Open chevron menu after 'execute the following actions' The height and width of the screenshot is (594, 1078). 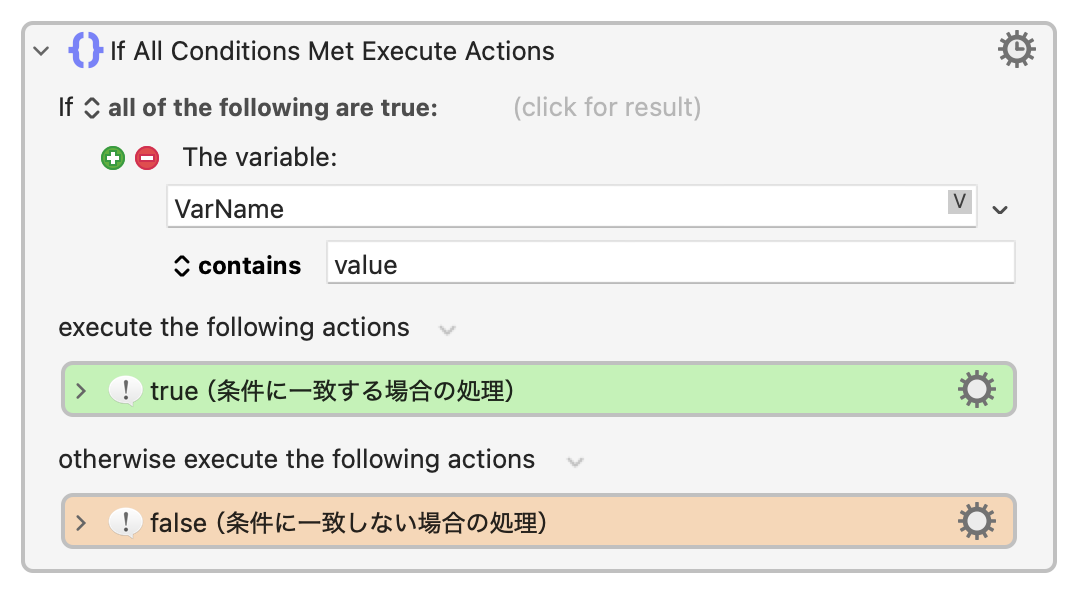(447, 329)
